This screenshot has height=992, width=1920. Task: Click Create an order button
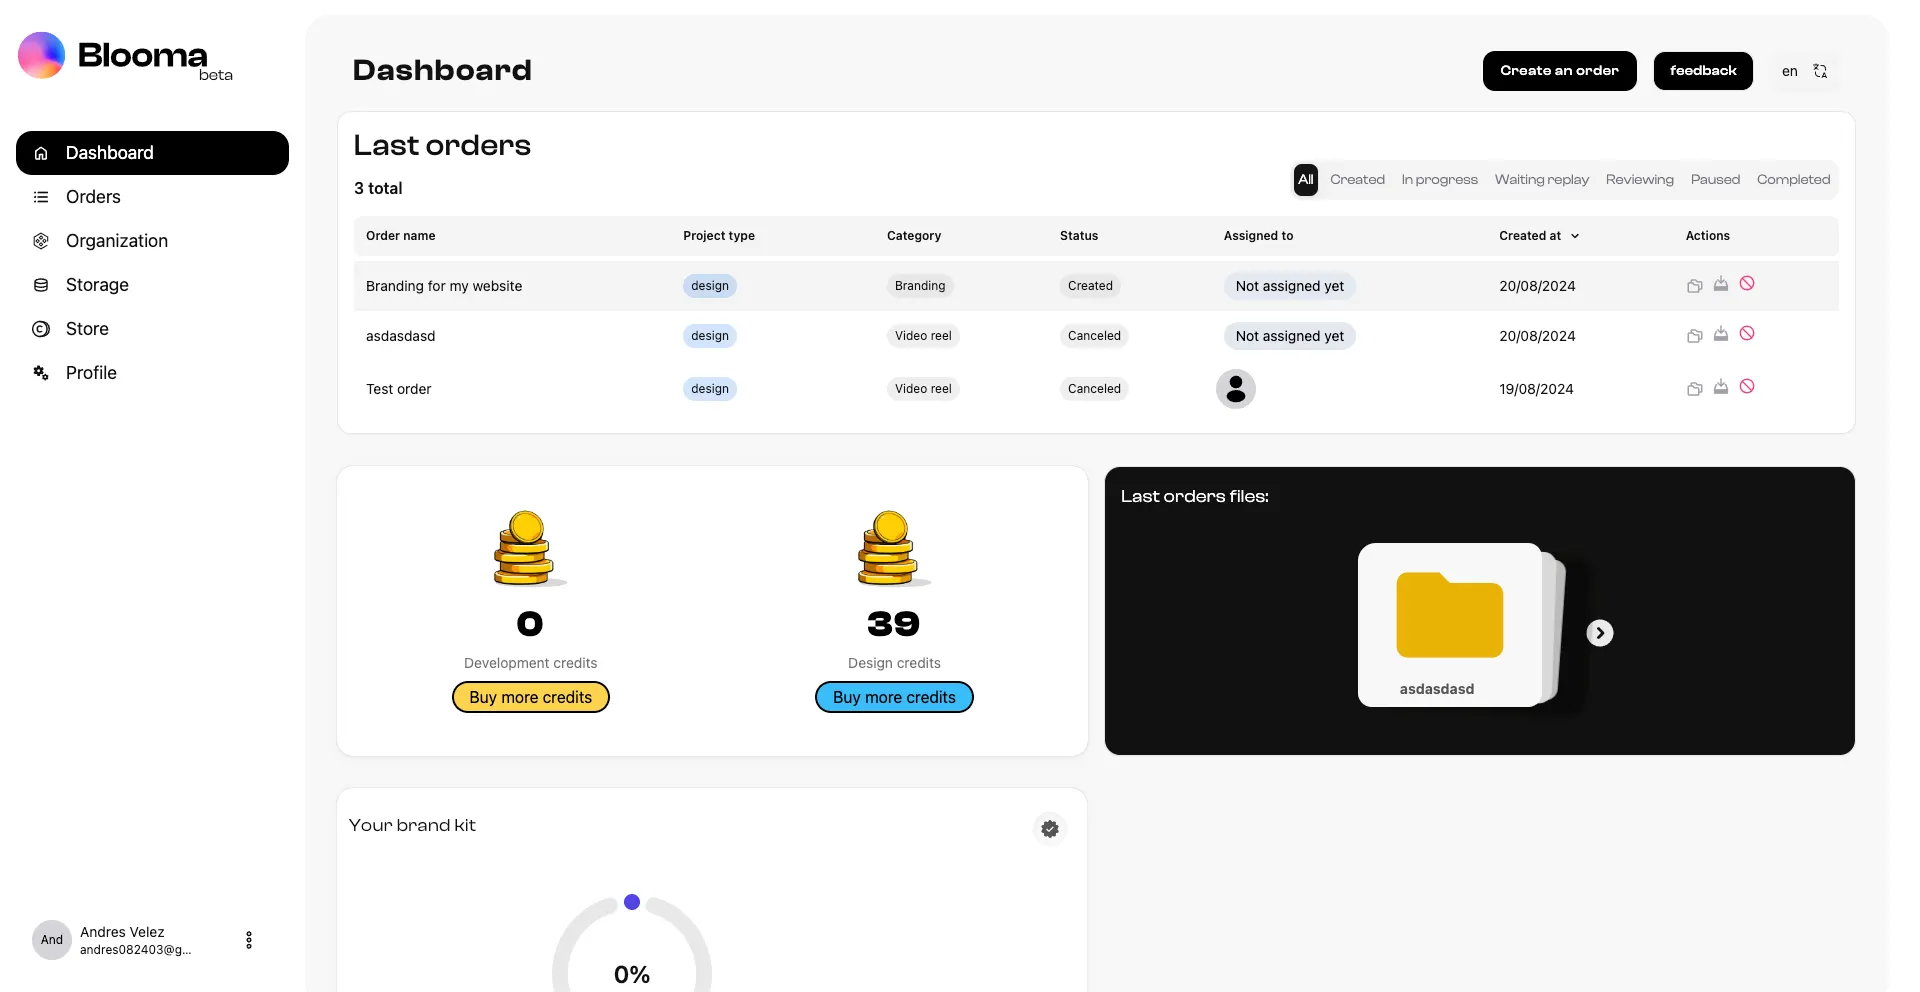(x=1559, y=71)
